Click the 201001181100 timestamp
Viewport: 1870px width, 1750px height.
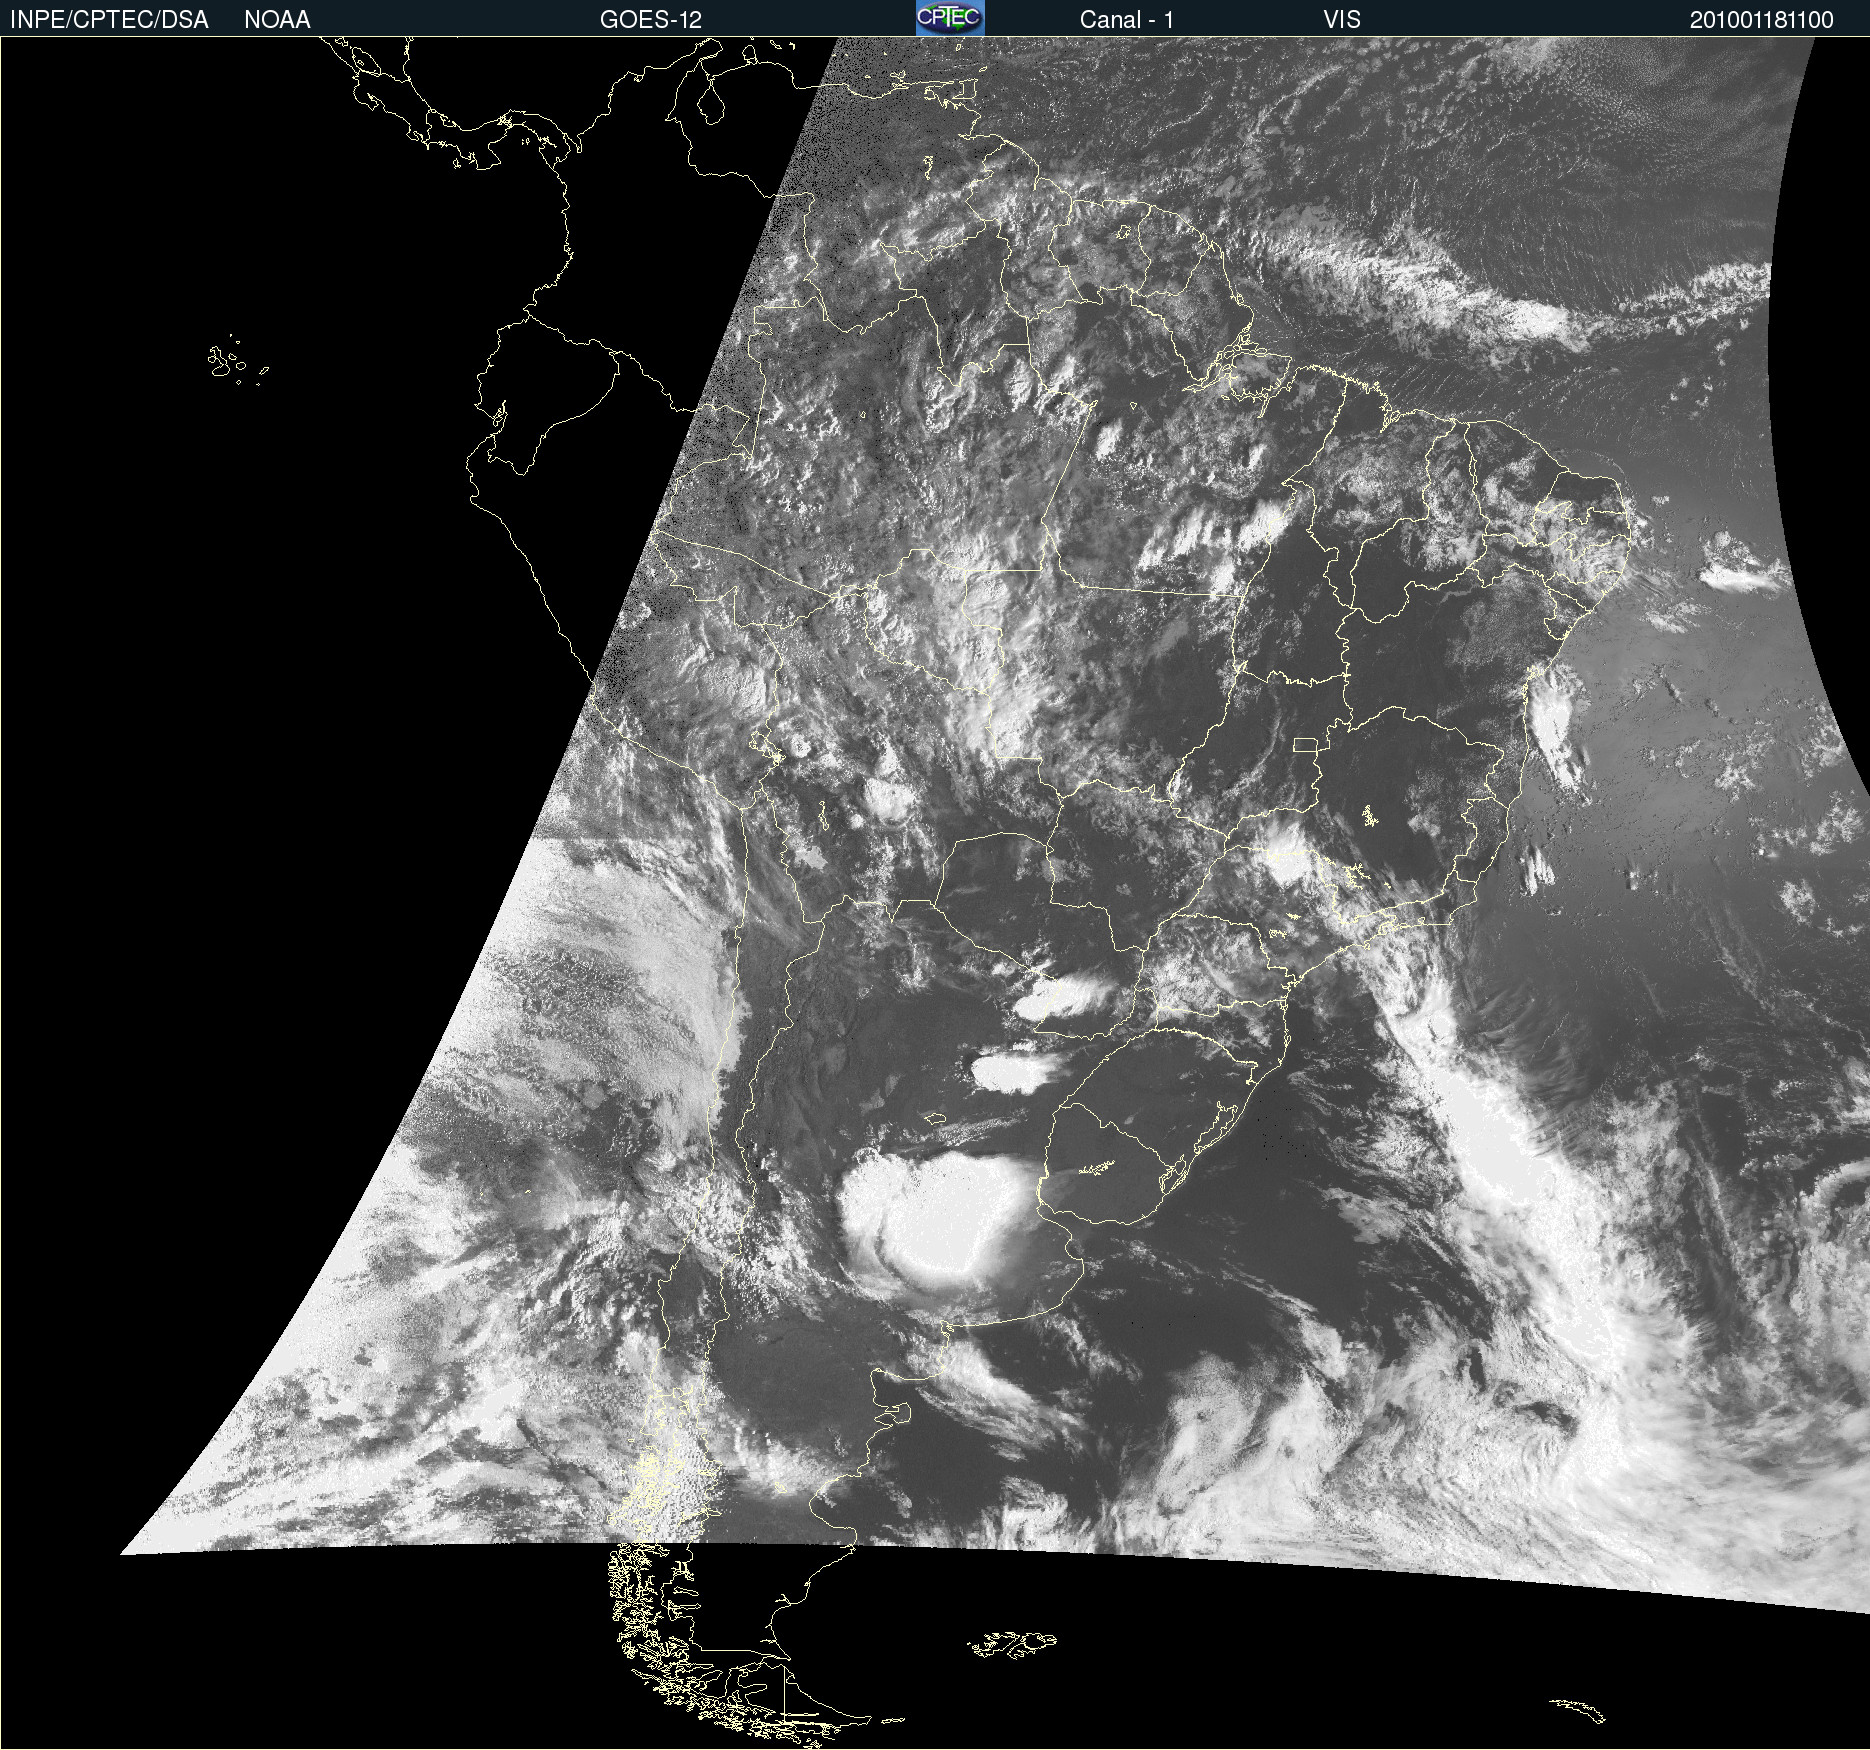point(1762,20)
